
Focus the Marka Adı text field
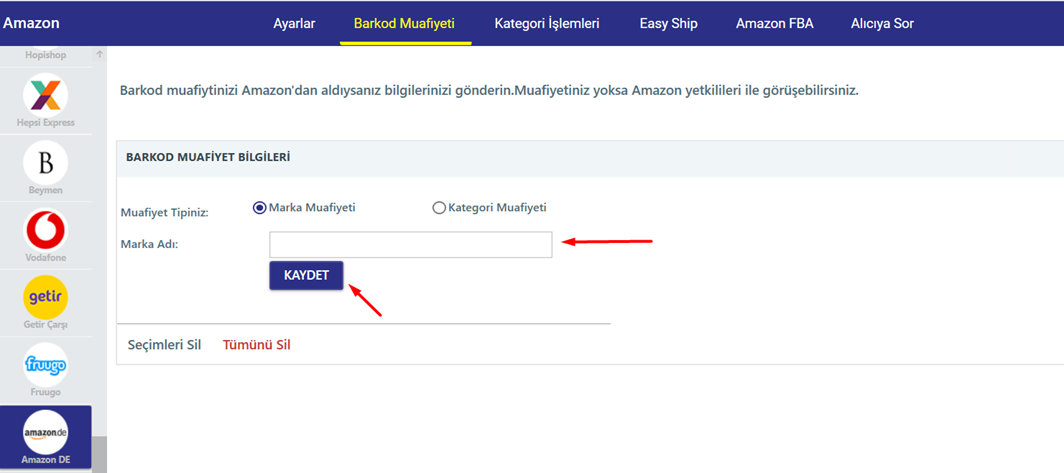point(411,245)
